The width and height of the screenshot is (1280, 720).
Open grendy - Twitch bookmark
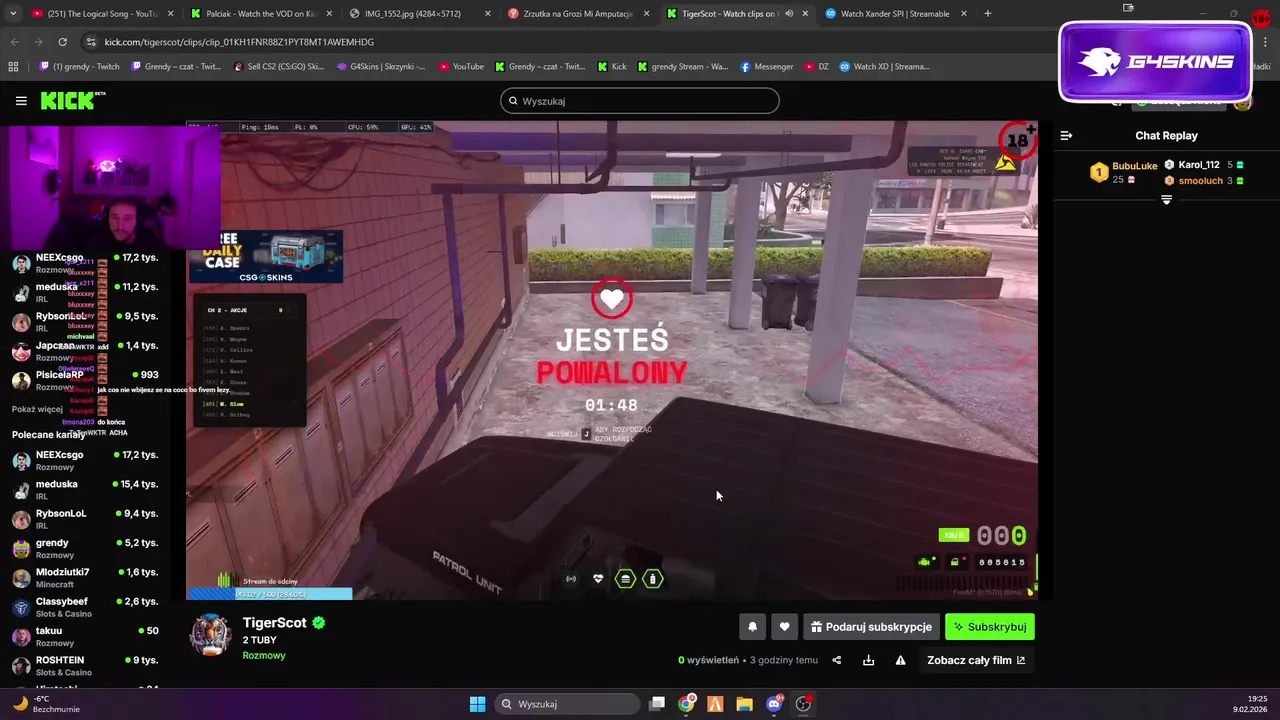pyautogui.click(x=79, y=67)
